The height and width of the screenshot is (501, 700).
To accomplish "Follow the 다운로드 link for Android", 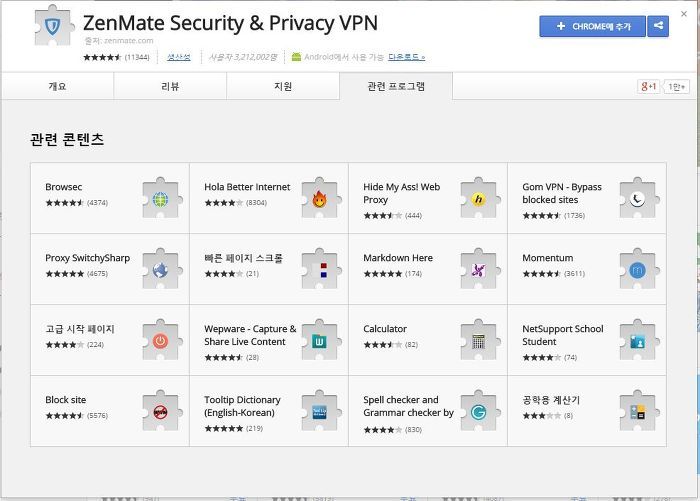I will point(407,57).
